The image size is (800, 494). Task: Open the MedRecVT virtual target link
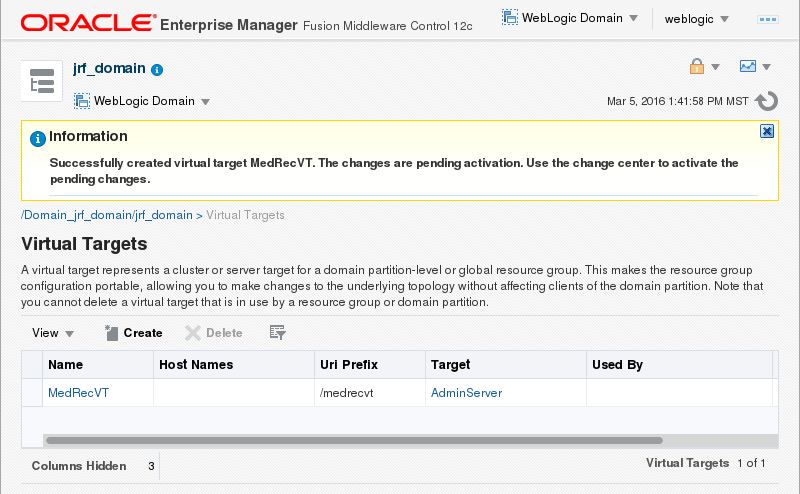(x=78, y=393)
